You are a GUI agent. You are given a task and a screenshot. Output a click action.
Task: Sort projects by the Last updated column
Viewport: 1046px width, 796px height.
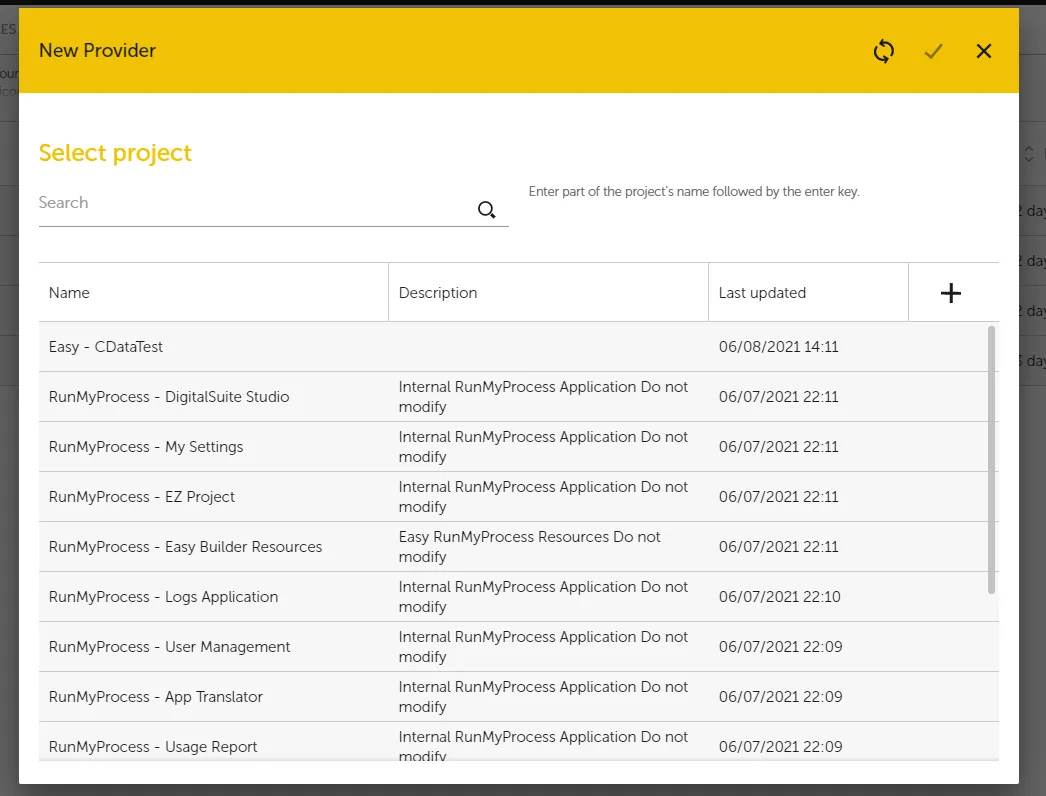coord(762,292)
